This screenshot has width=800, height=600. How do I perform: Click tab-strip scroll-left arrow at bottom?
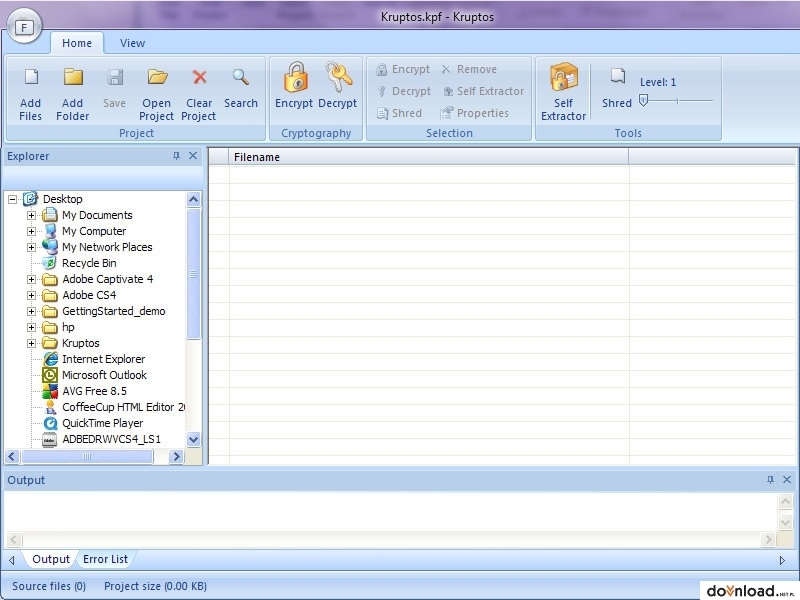[12, 560]
